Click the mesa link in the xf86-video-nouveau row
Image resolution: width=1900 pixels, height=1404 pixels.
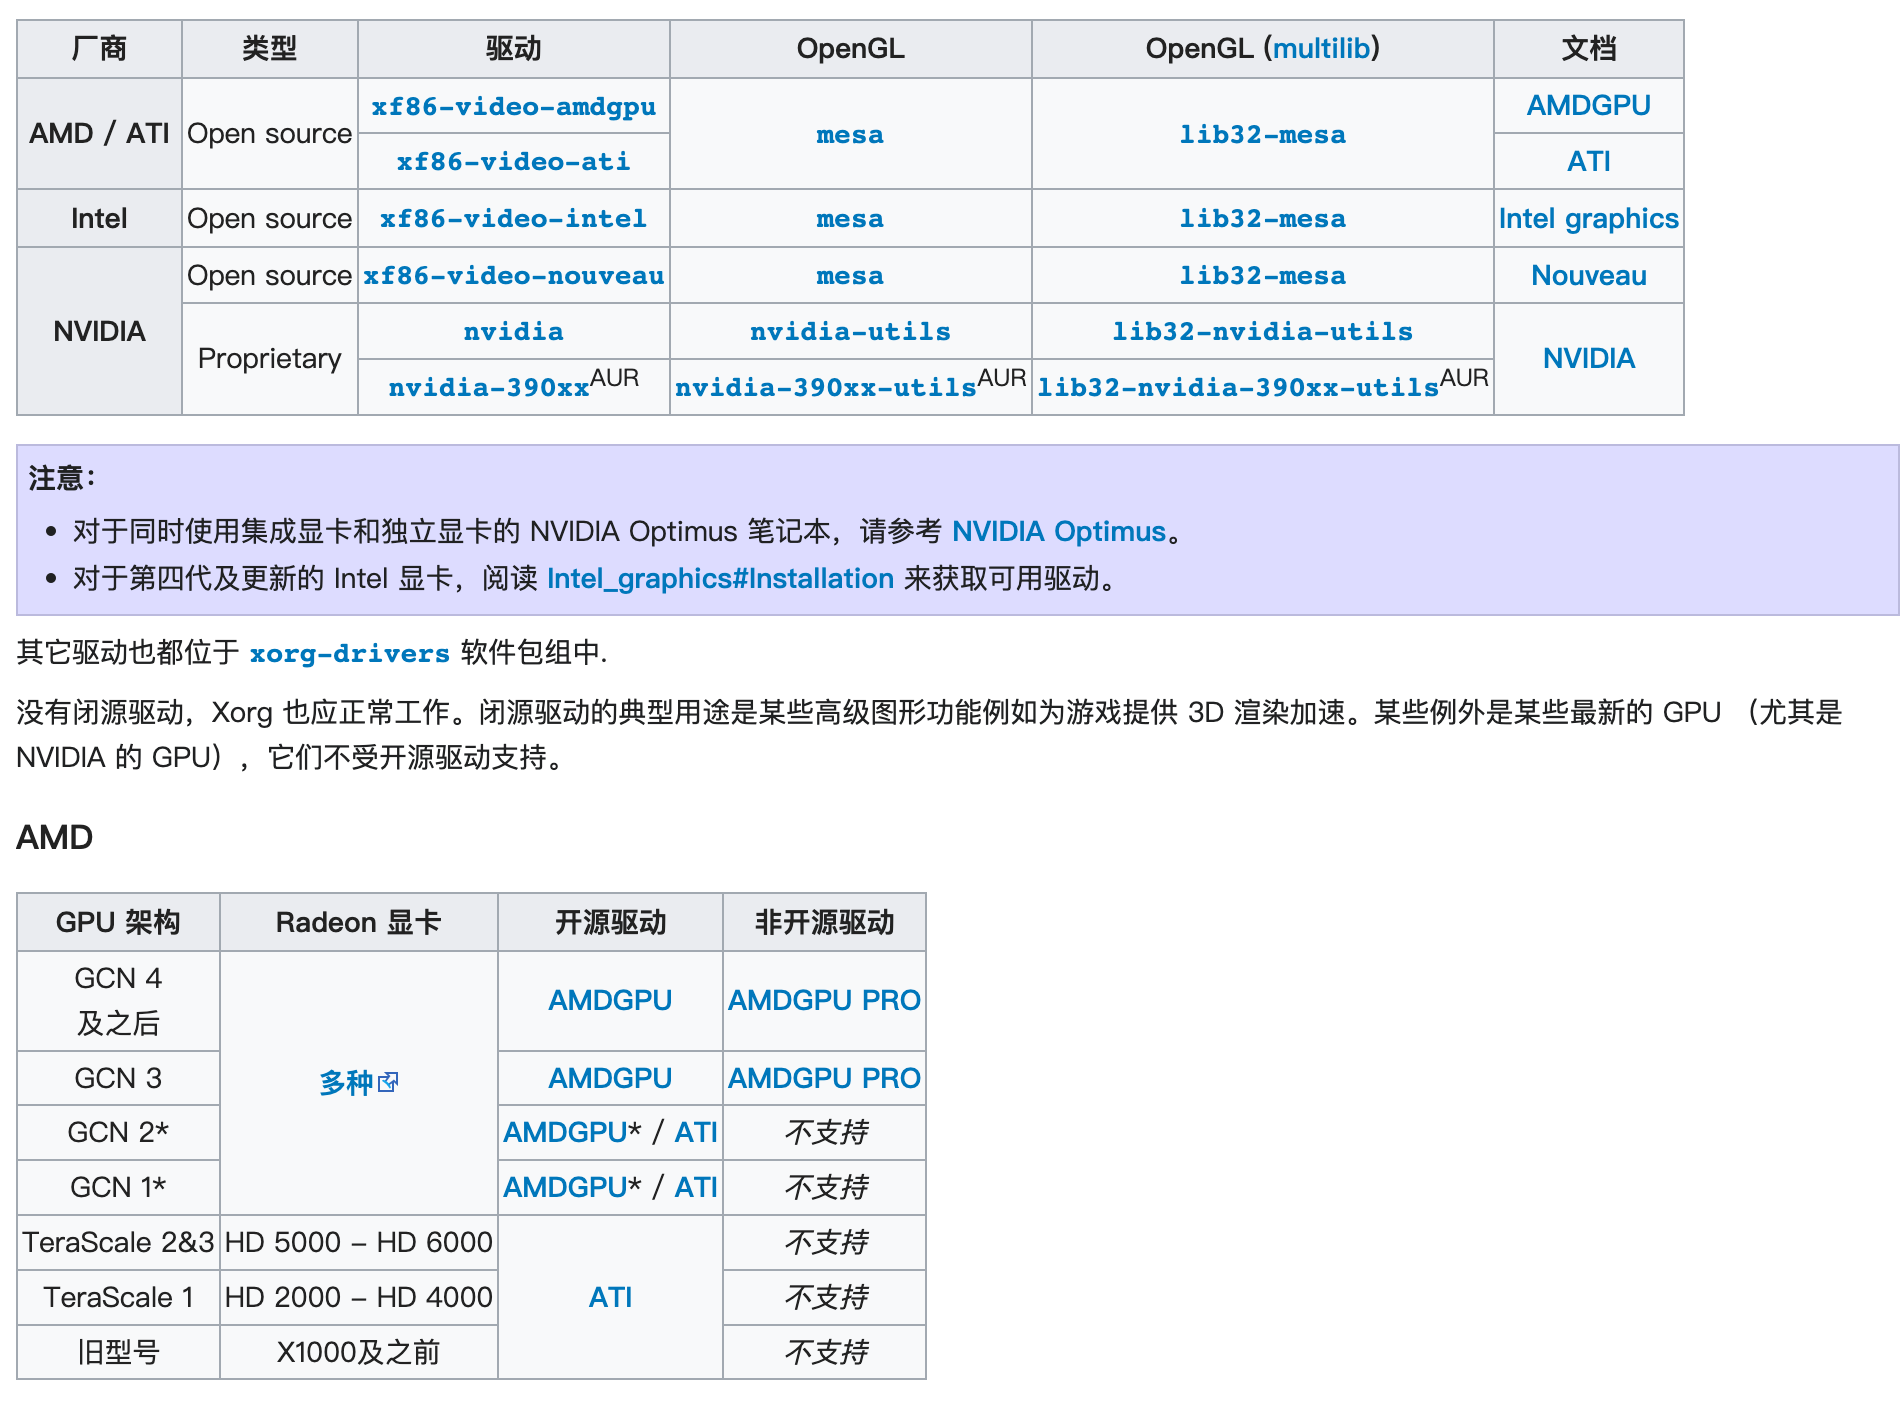point(850,275)
